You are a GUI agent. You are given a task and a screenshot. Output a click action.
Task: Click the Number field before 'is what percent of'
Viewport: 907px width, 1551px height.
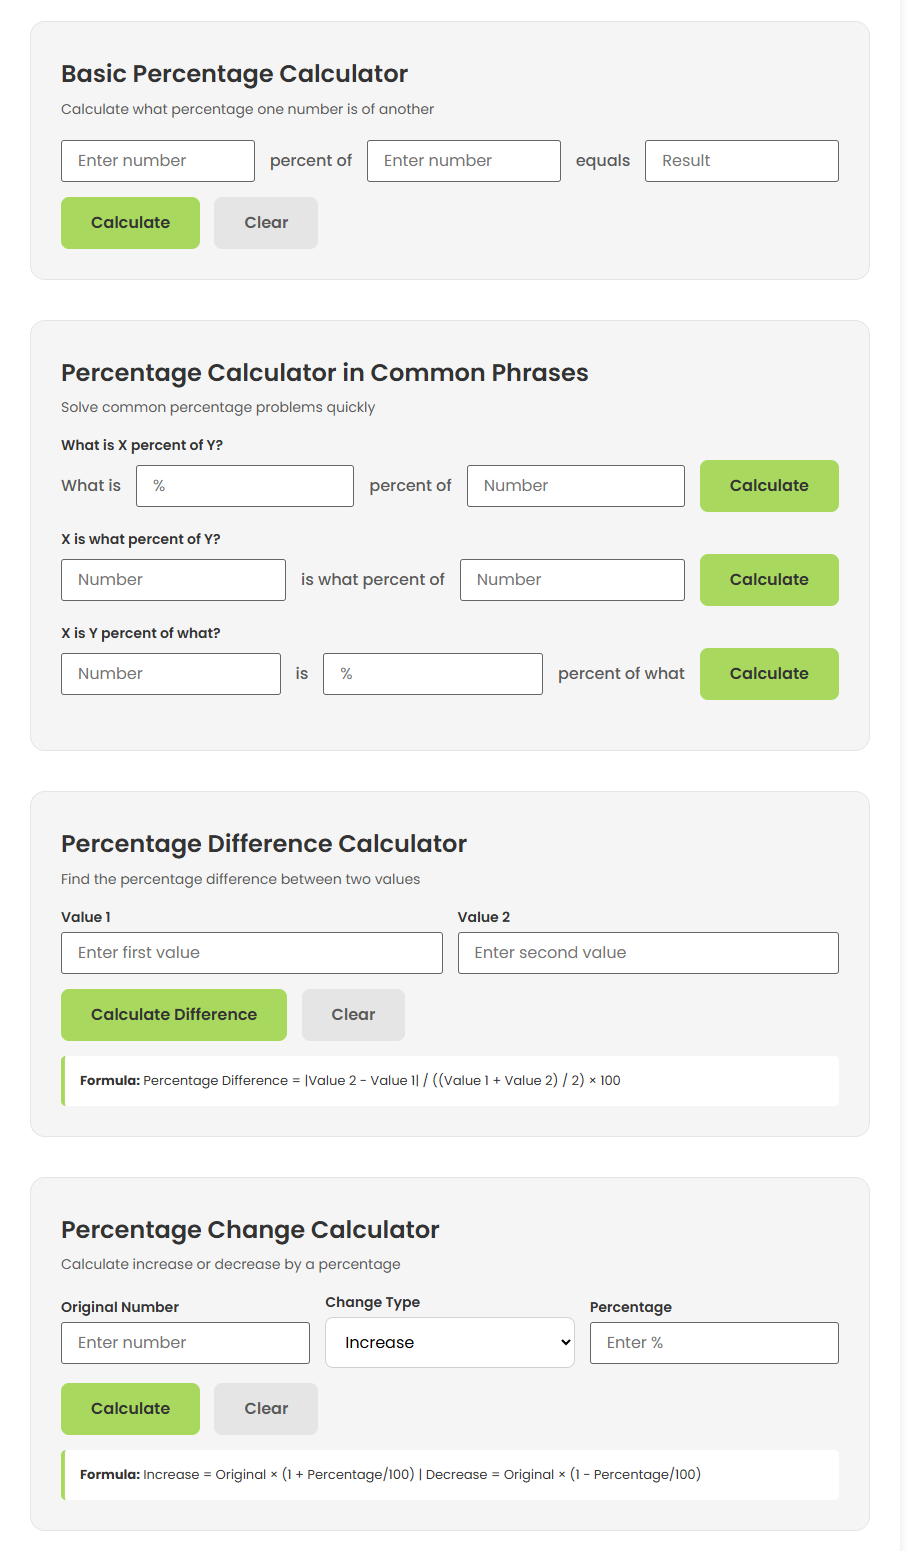(172, 579)
